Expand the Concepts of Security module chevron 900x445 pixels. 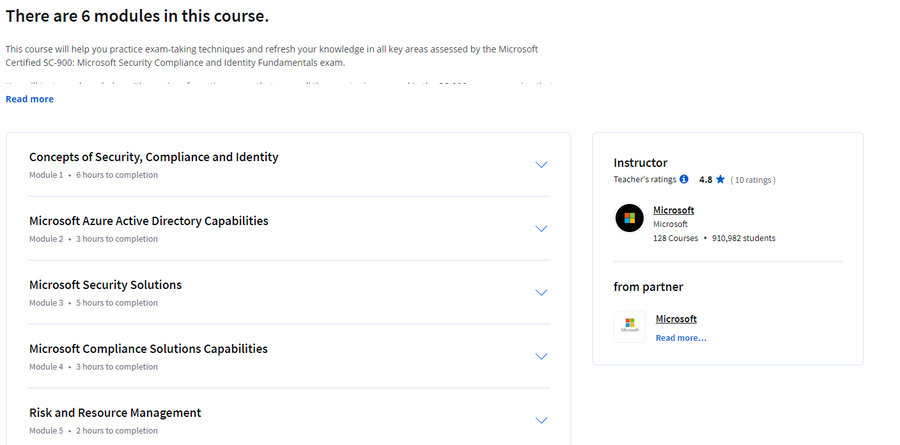click(x=541, y=165)
